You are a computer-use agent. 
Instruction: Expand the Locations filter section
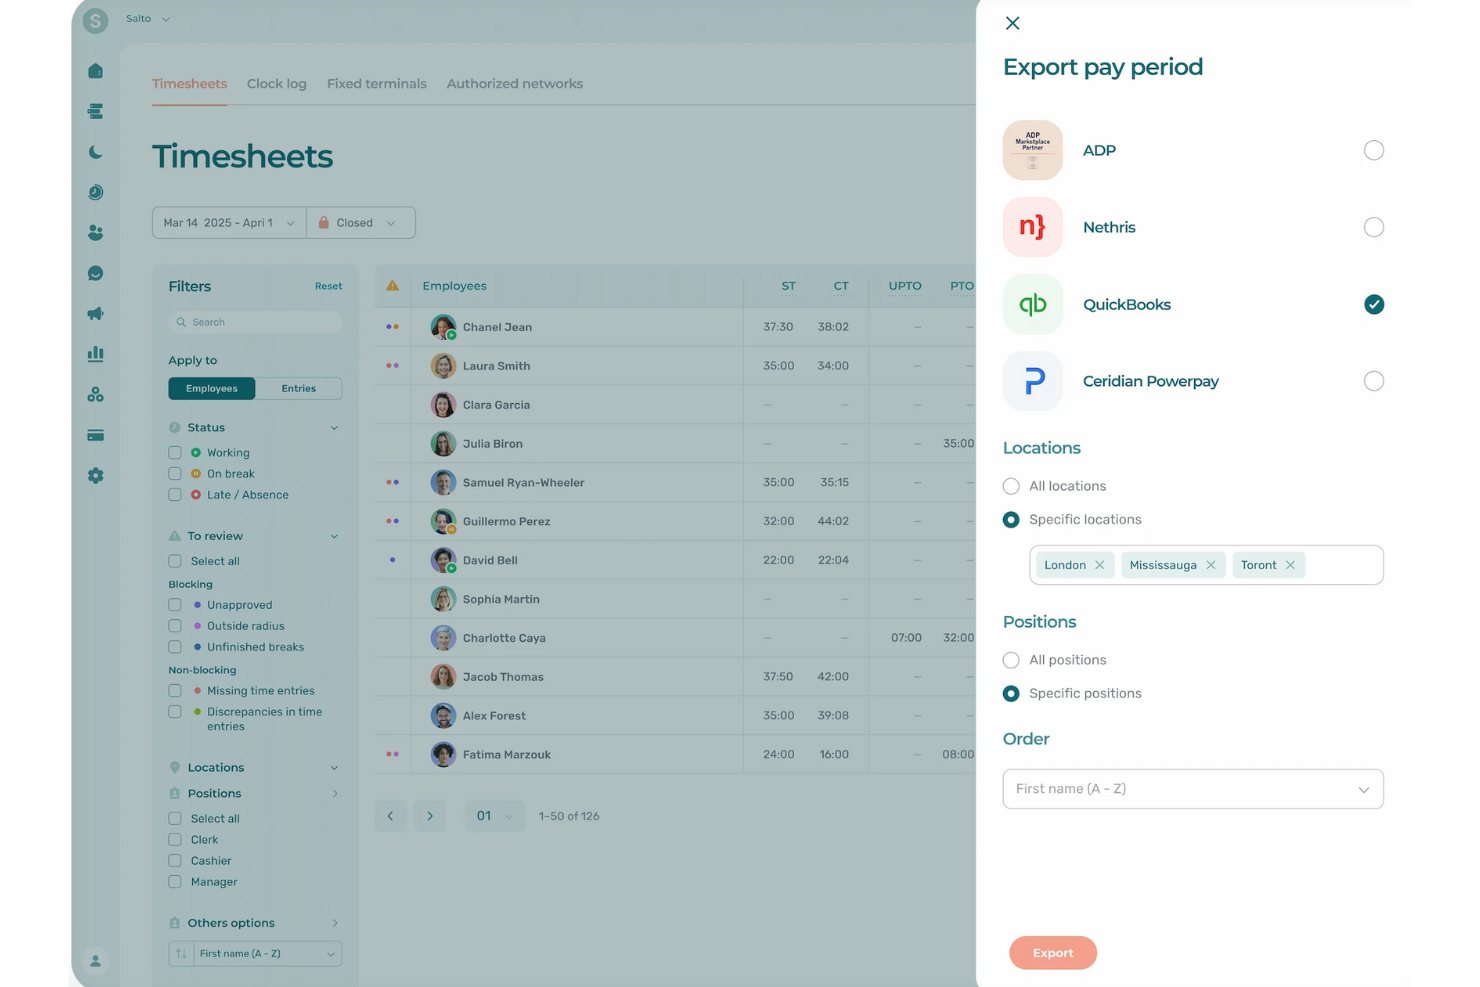tap(334, 768)
